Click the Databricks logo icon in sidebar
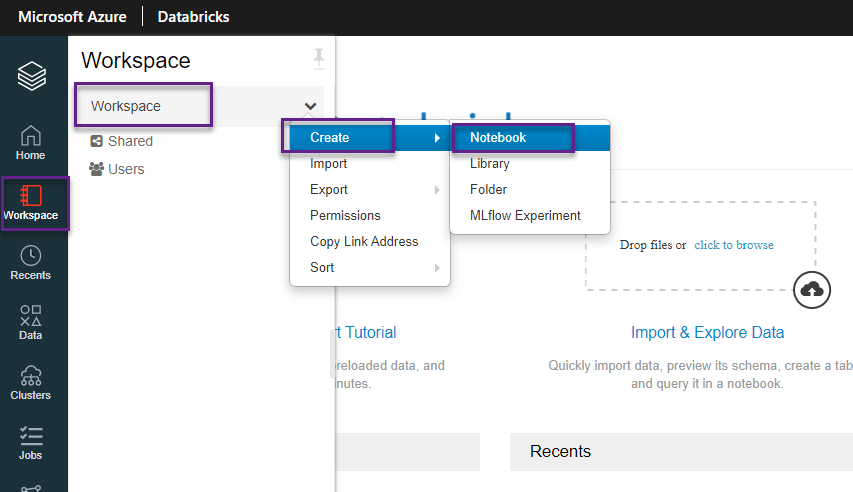Screen dimensions: 853x492 [32, 76]
